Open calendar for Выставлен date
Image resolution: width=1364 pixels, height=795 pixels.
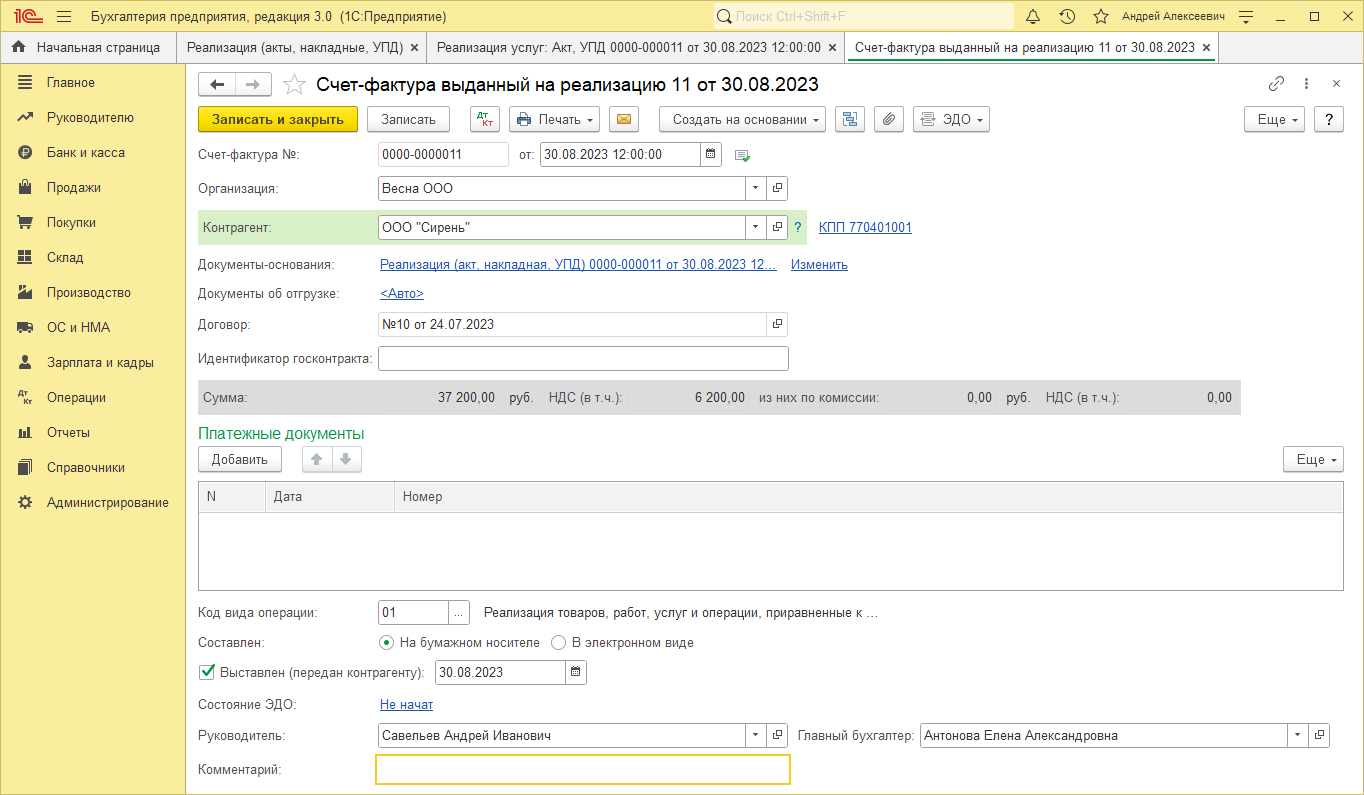click(x=576, y=672)
